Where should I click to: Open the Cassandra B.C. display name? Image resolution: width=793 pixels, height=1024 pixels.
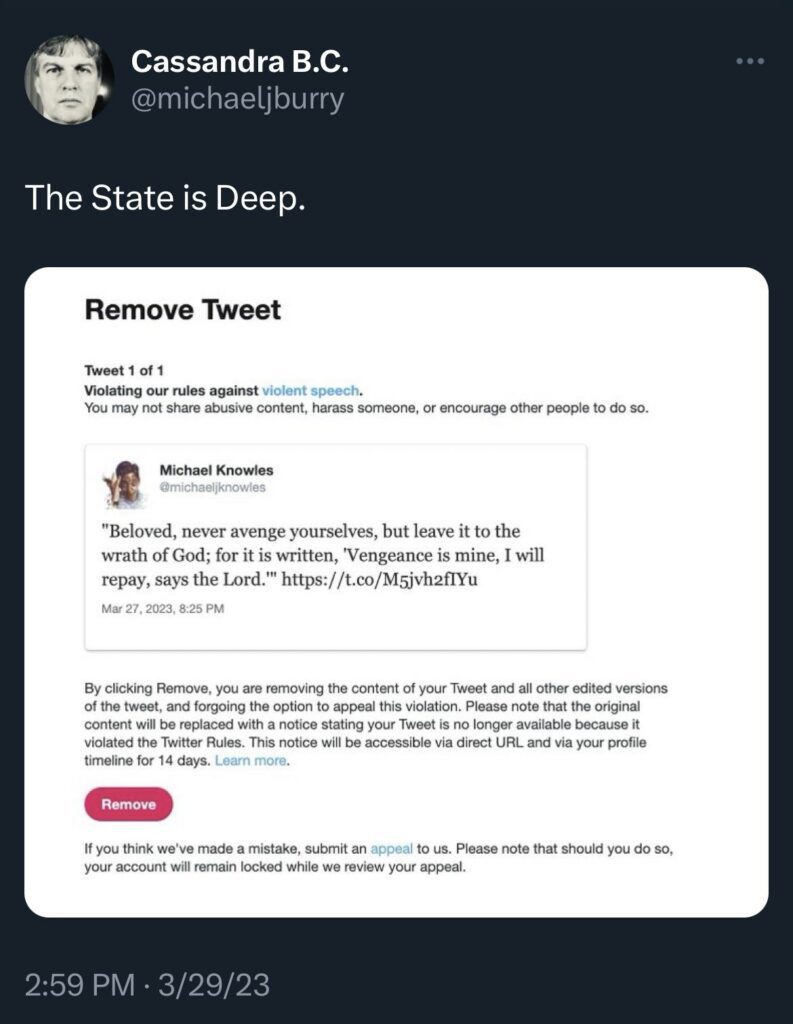240,63
